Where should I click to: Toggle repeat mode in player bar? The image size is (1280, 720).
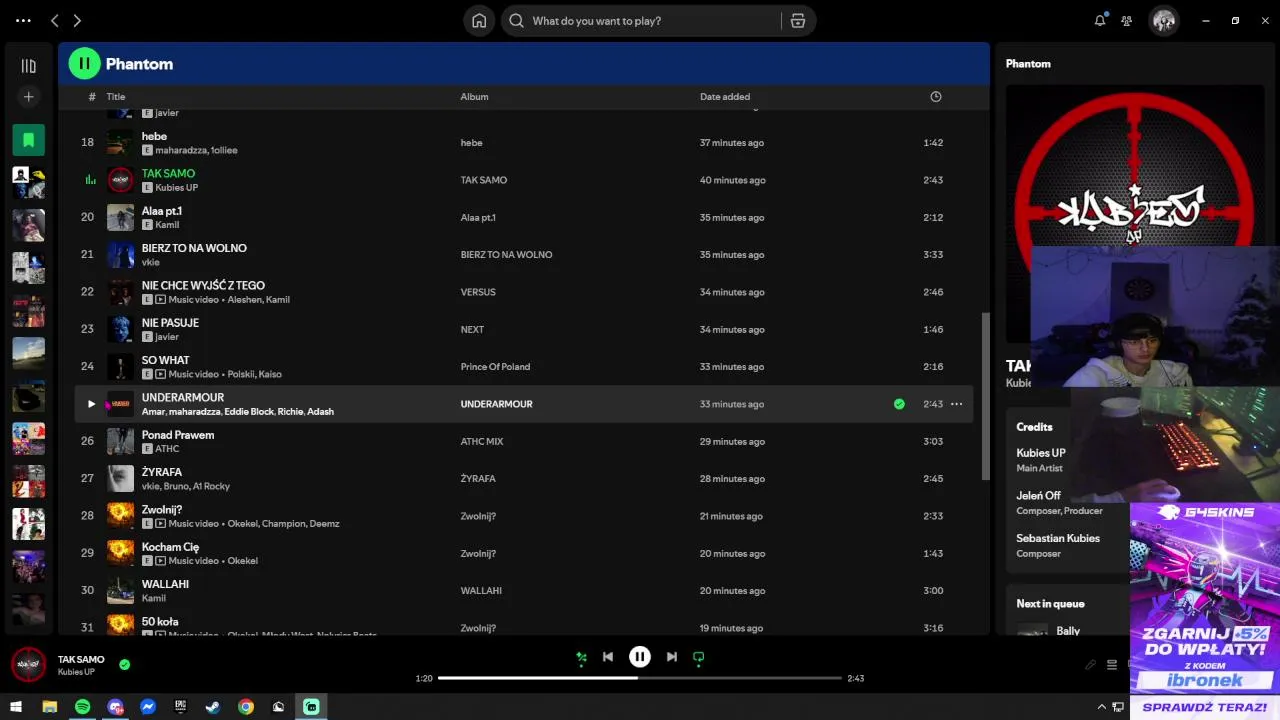[x=699, y=657]
